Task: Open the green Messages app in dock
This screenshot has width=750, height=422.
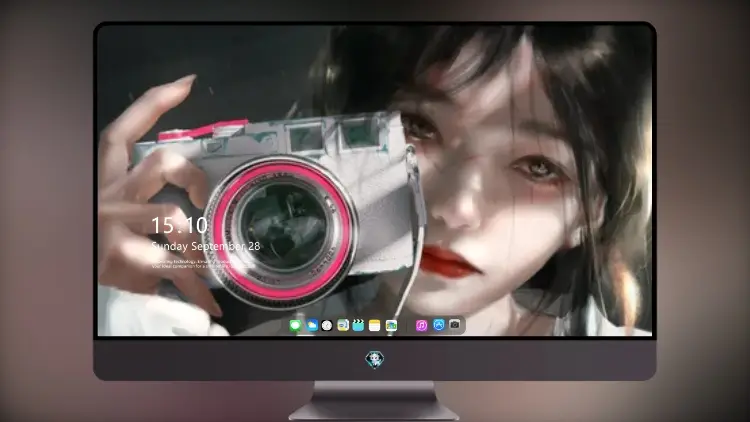Action: pyautogui.click(x=296, y=326)
